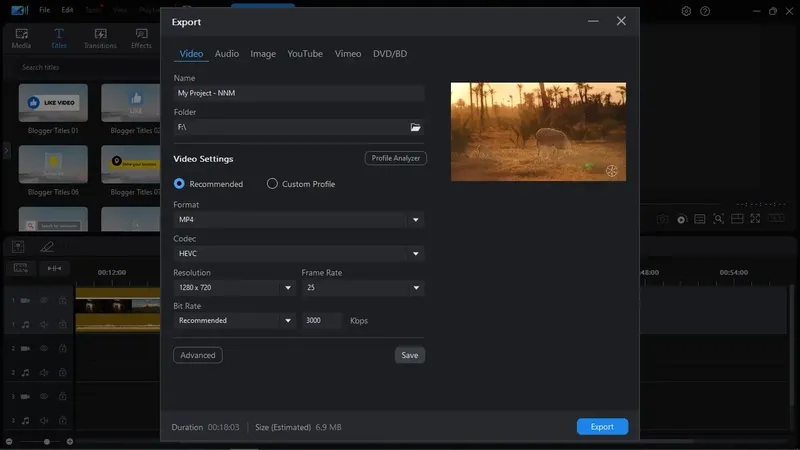
Task: Select the Recommended radio button
Action: click(x=179, y=184)
